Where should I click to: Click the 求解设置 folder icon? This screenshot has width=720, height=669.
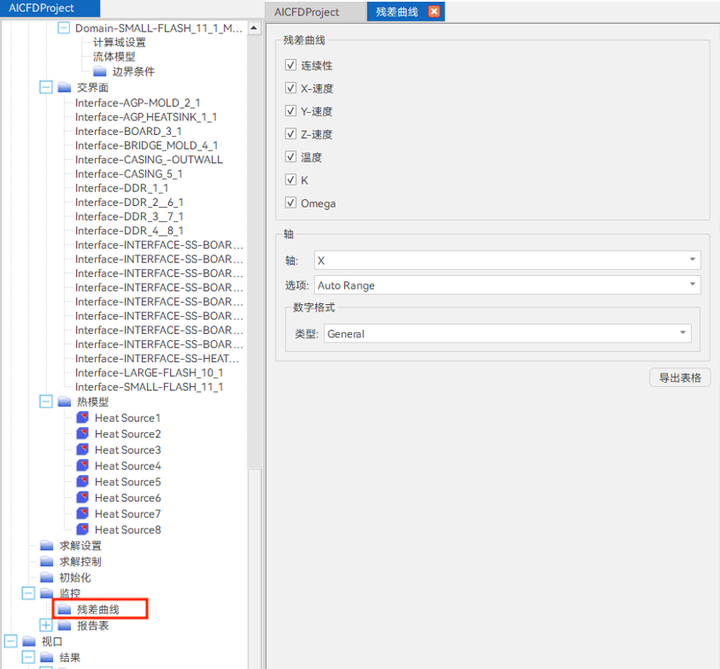(47, 545)
